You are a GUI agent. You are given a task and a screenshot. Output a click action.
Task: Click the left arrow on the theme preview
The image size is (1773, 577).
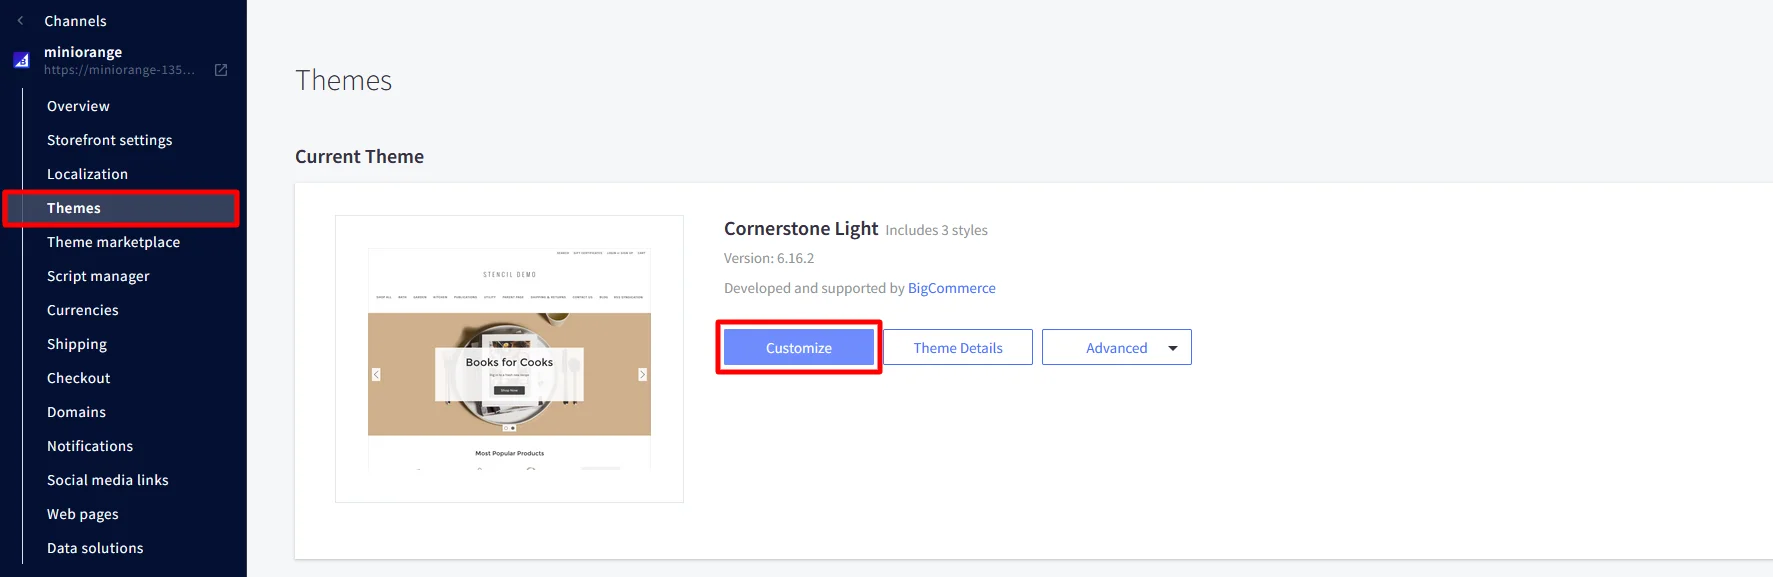[x=376, y=373]
